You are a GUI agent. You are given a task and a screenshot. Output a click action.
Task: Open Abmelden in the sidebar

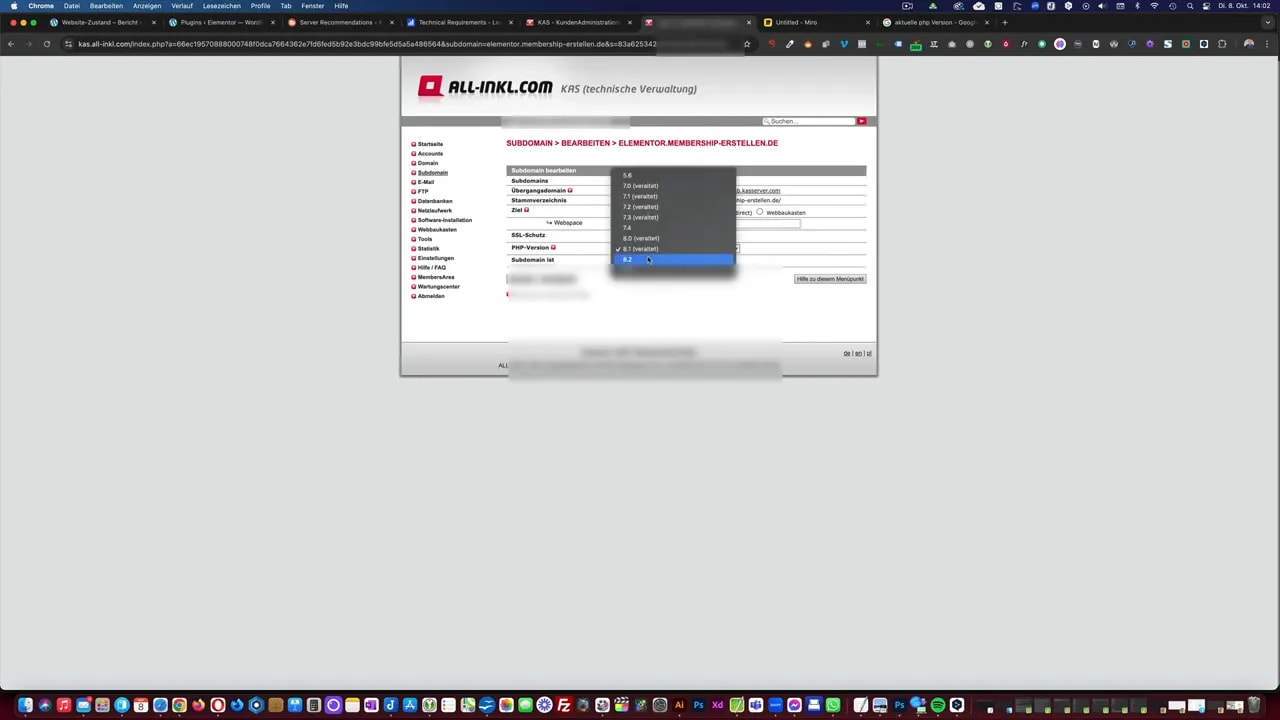pyautogui.click(x=430, y=296)
